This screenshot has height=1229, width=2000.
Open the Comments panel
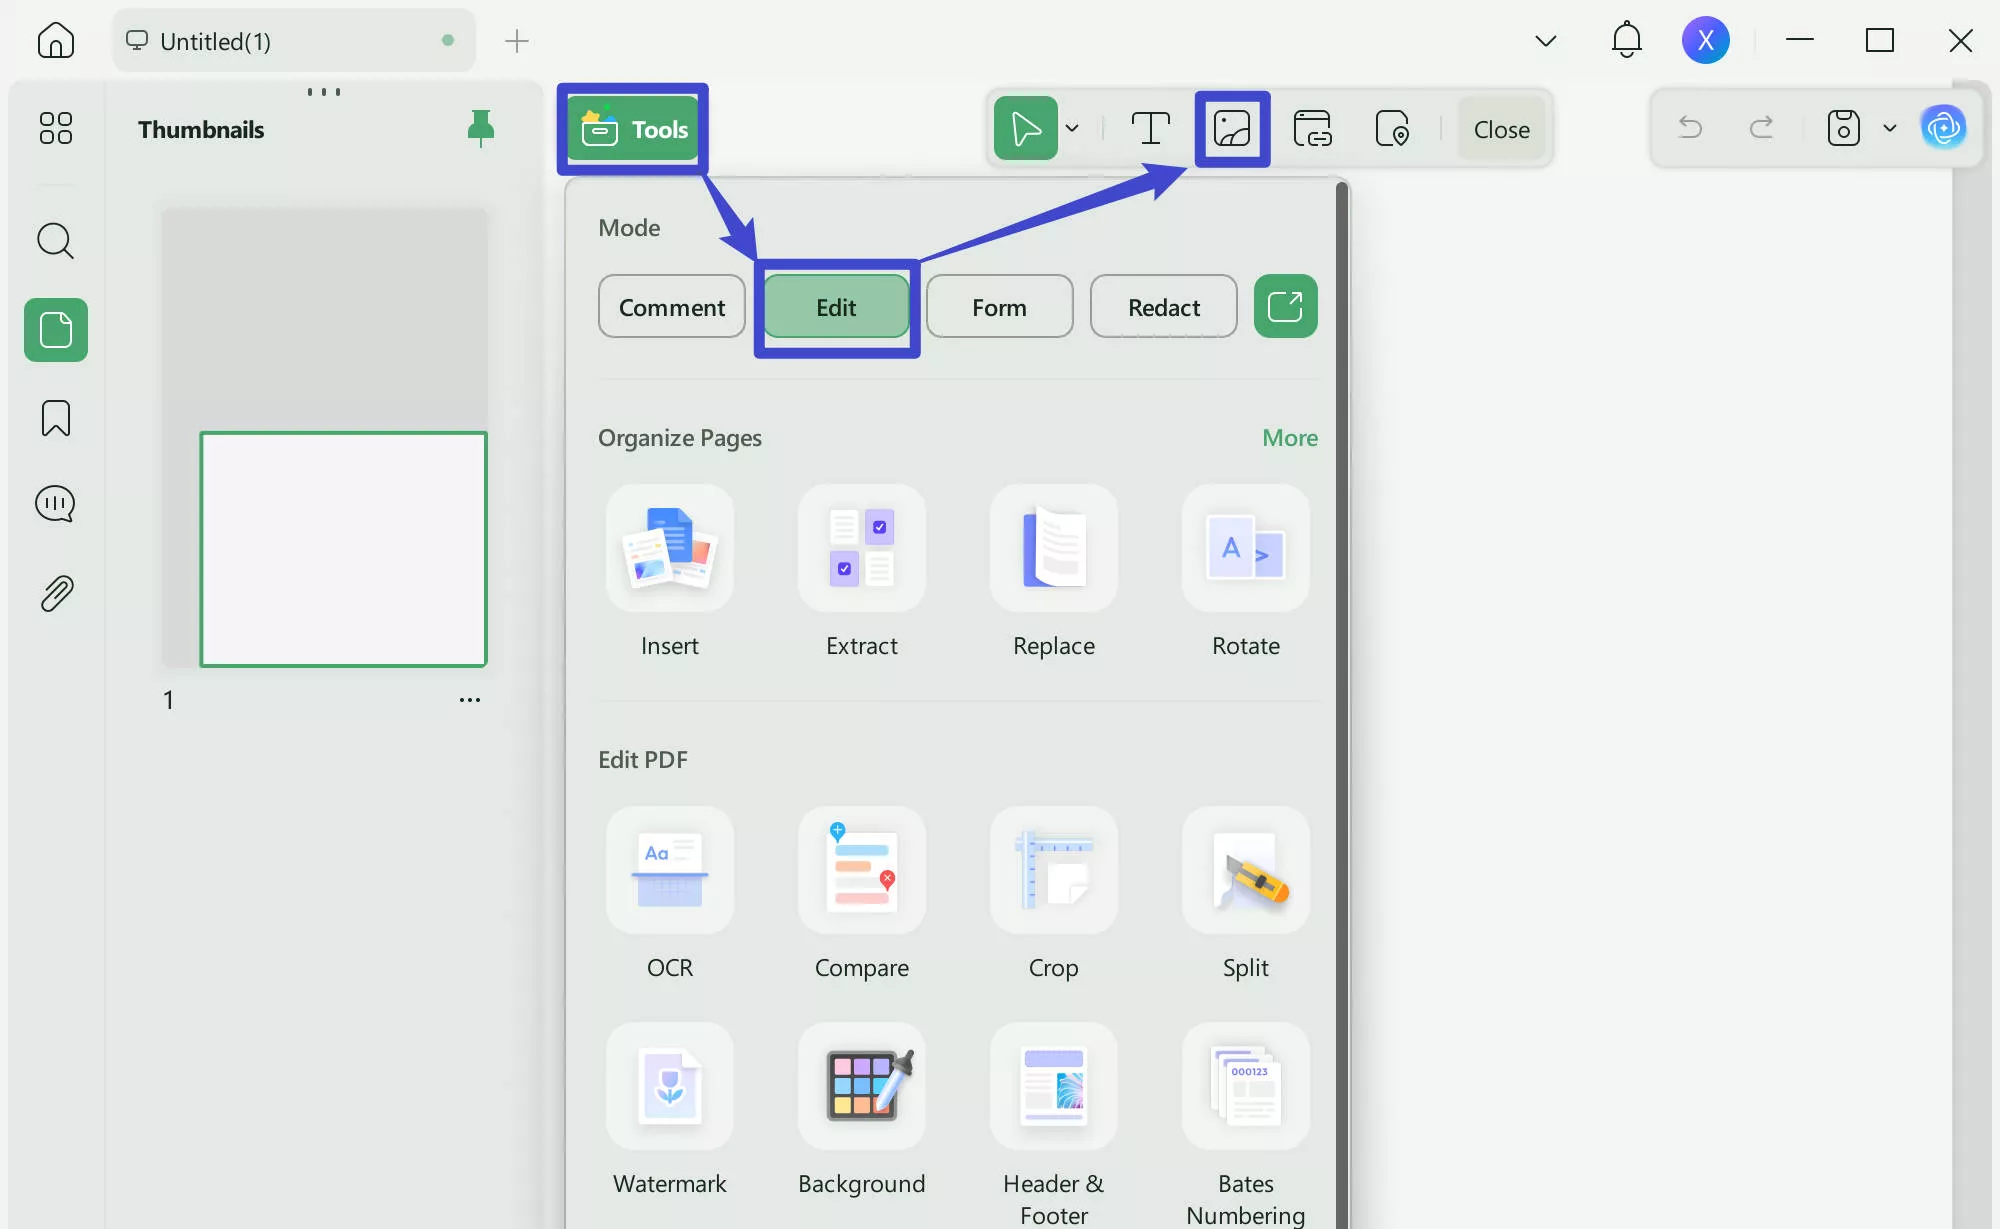(55, 503)
